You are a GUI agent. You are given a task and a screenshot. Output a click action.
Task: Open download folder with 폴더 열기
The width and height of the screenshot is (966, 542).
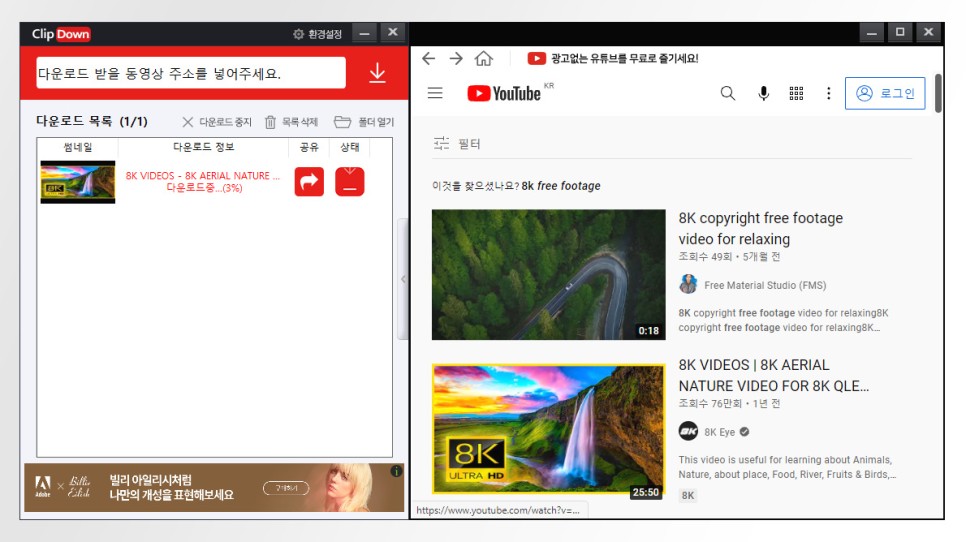coord(364,122)
